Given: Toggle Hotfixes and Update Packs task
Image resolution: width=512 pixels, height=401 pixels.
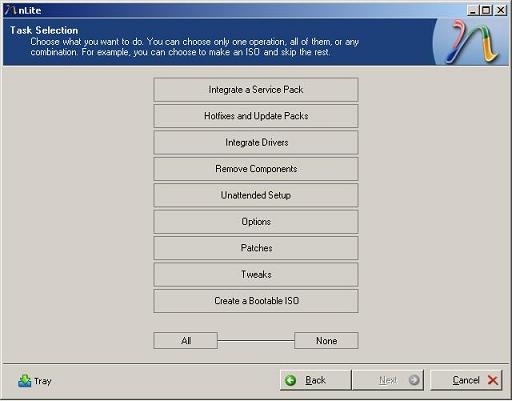Looking at the screenshot, I should click(x=256, y=116).
